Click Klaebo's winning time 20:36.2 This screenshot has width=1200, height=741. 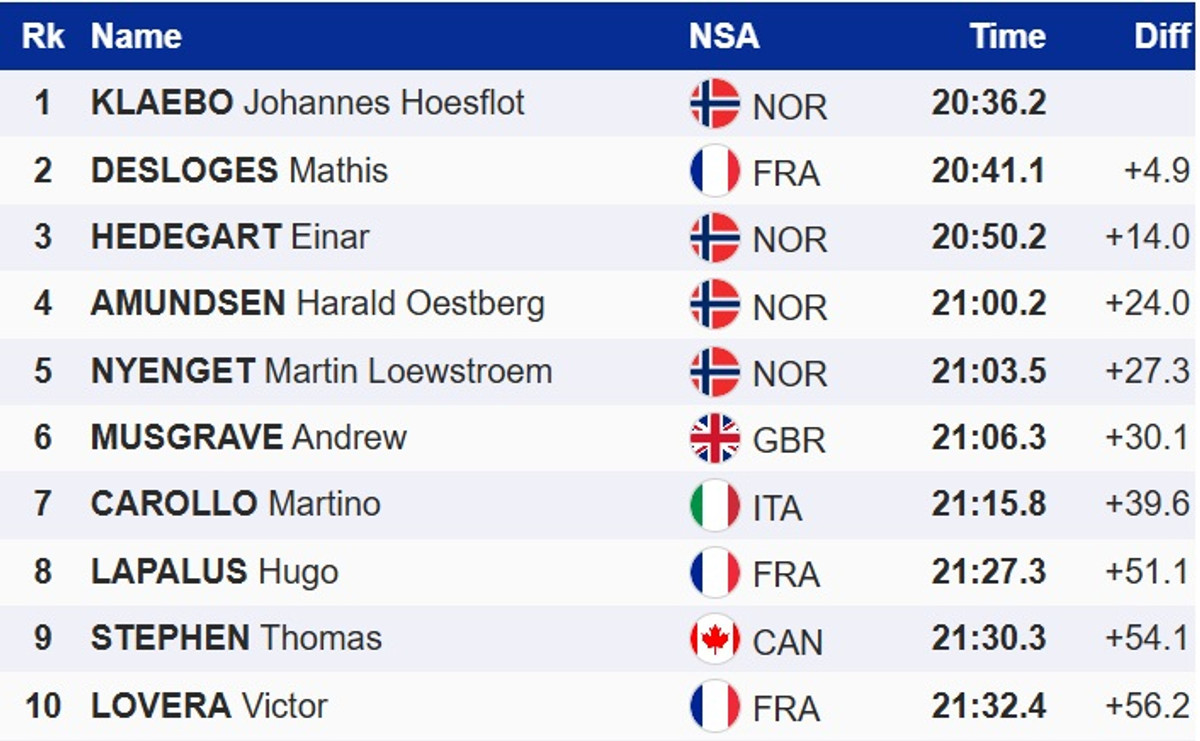point(988,103)
